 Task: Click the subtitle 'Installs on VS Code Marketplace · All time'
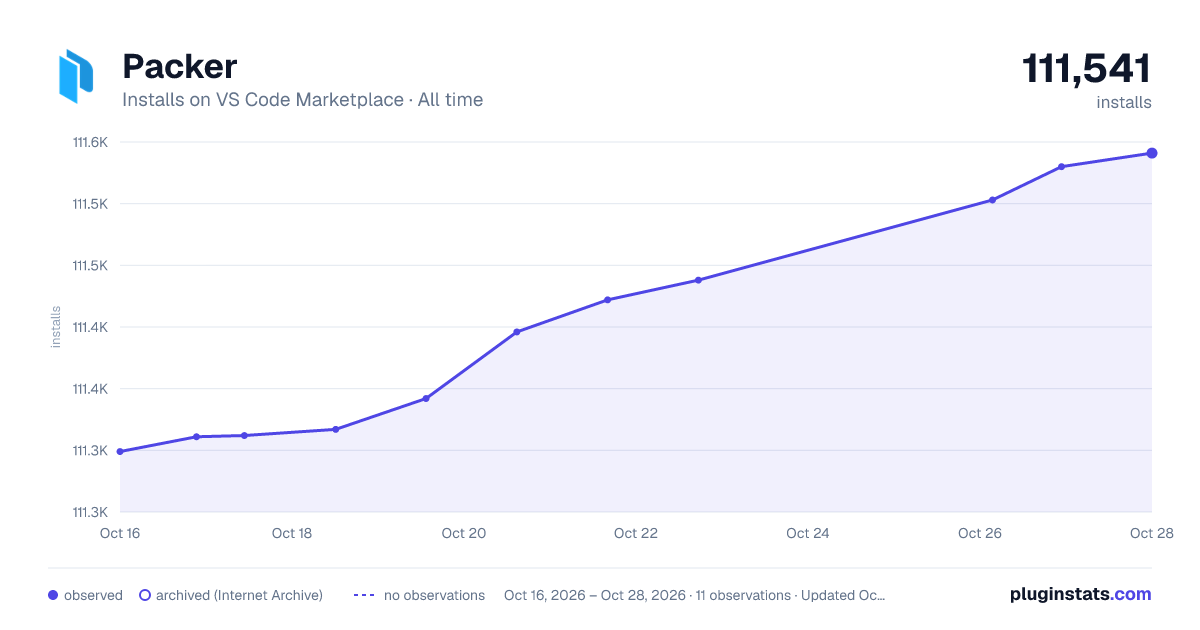(x=302, y=100)
